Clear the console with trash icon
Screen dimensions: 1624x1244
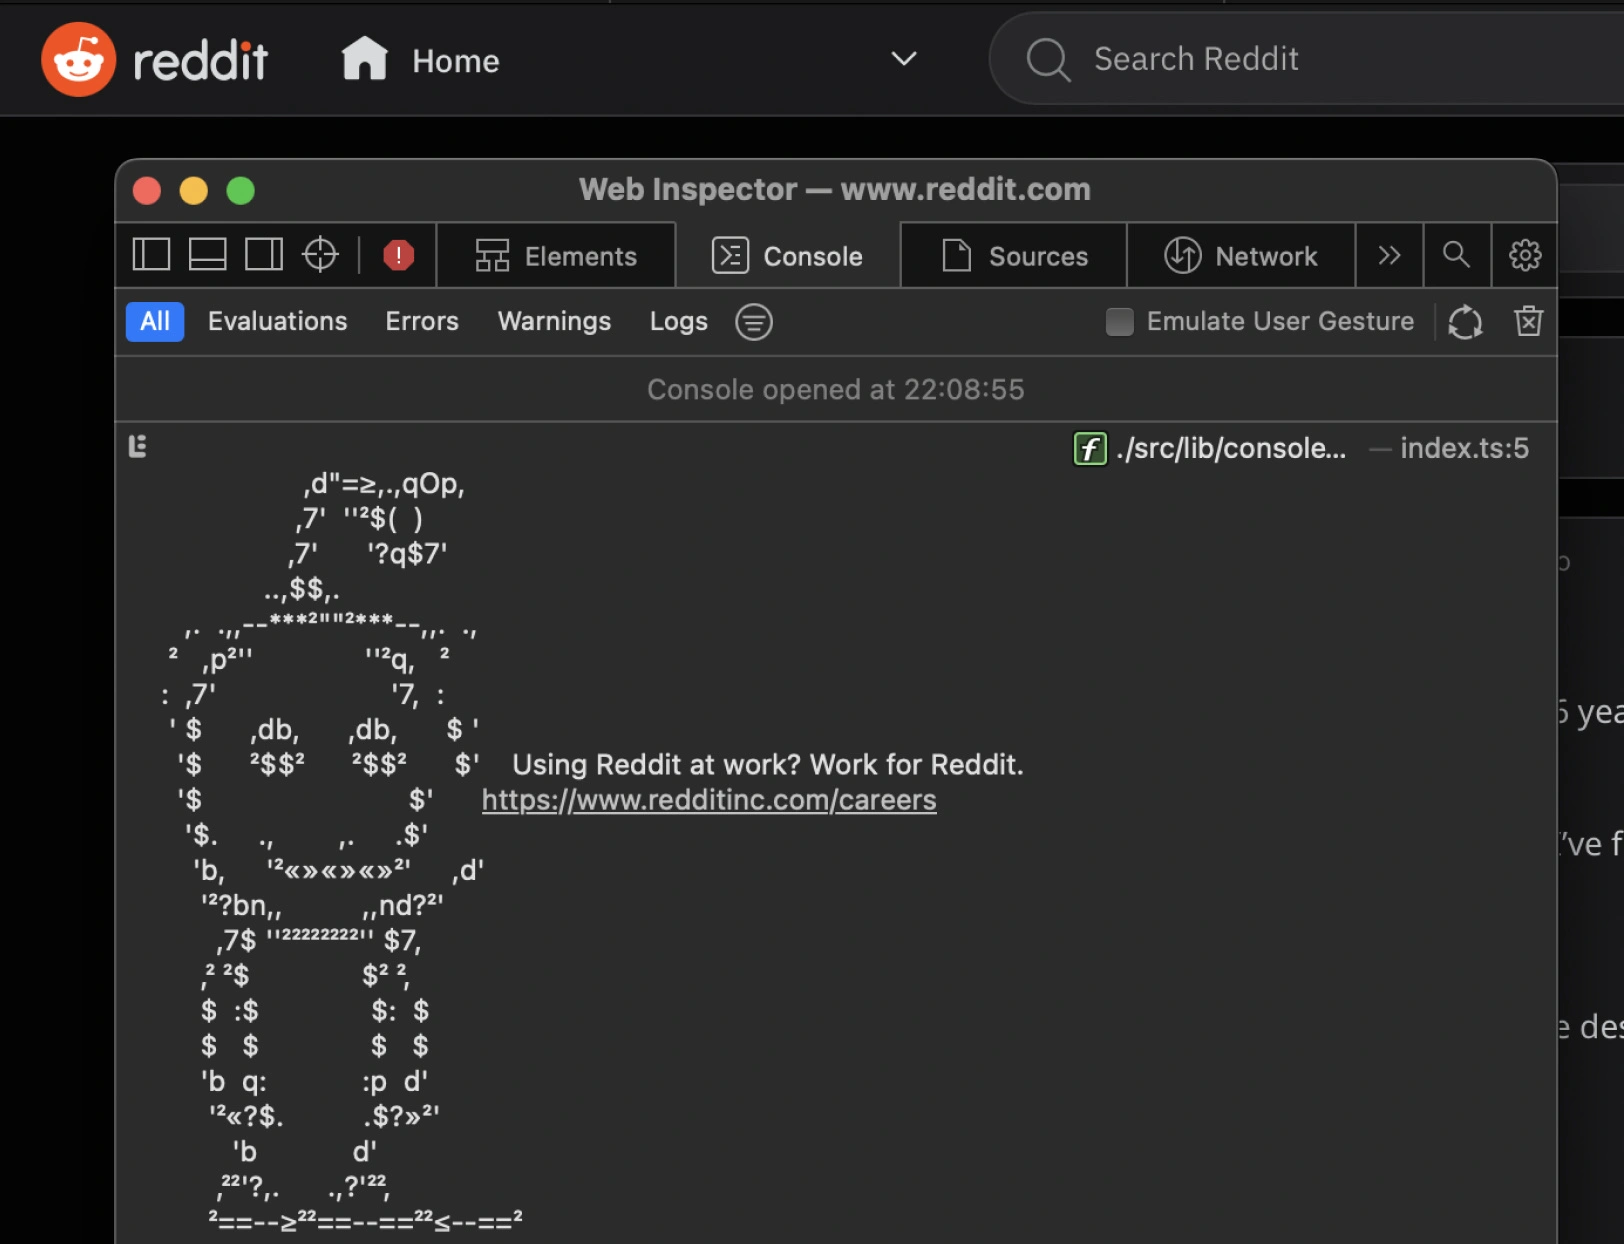tap(1528, 321)
